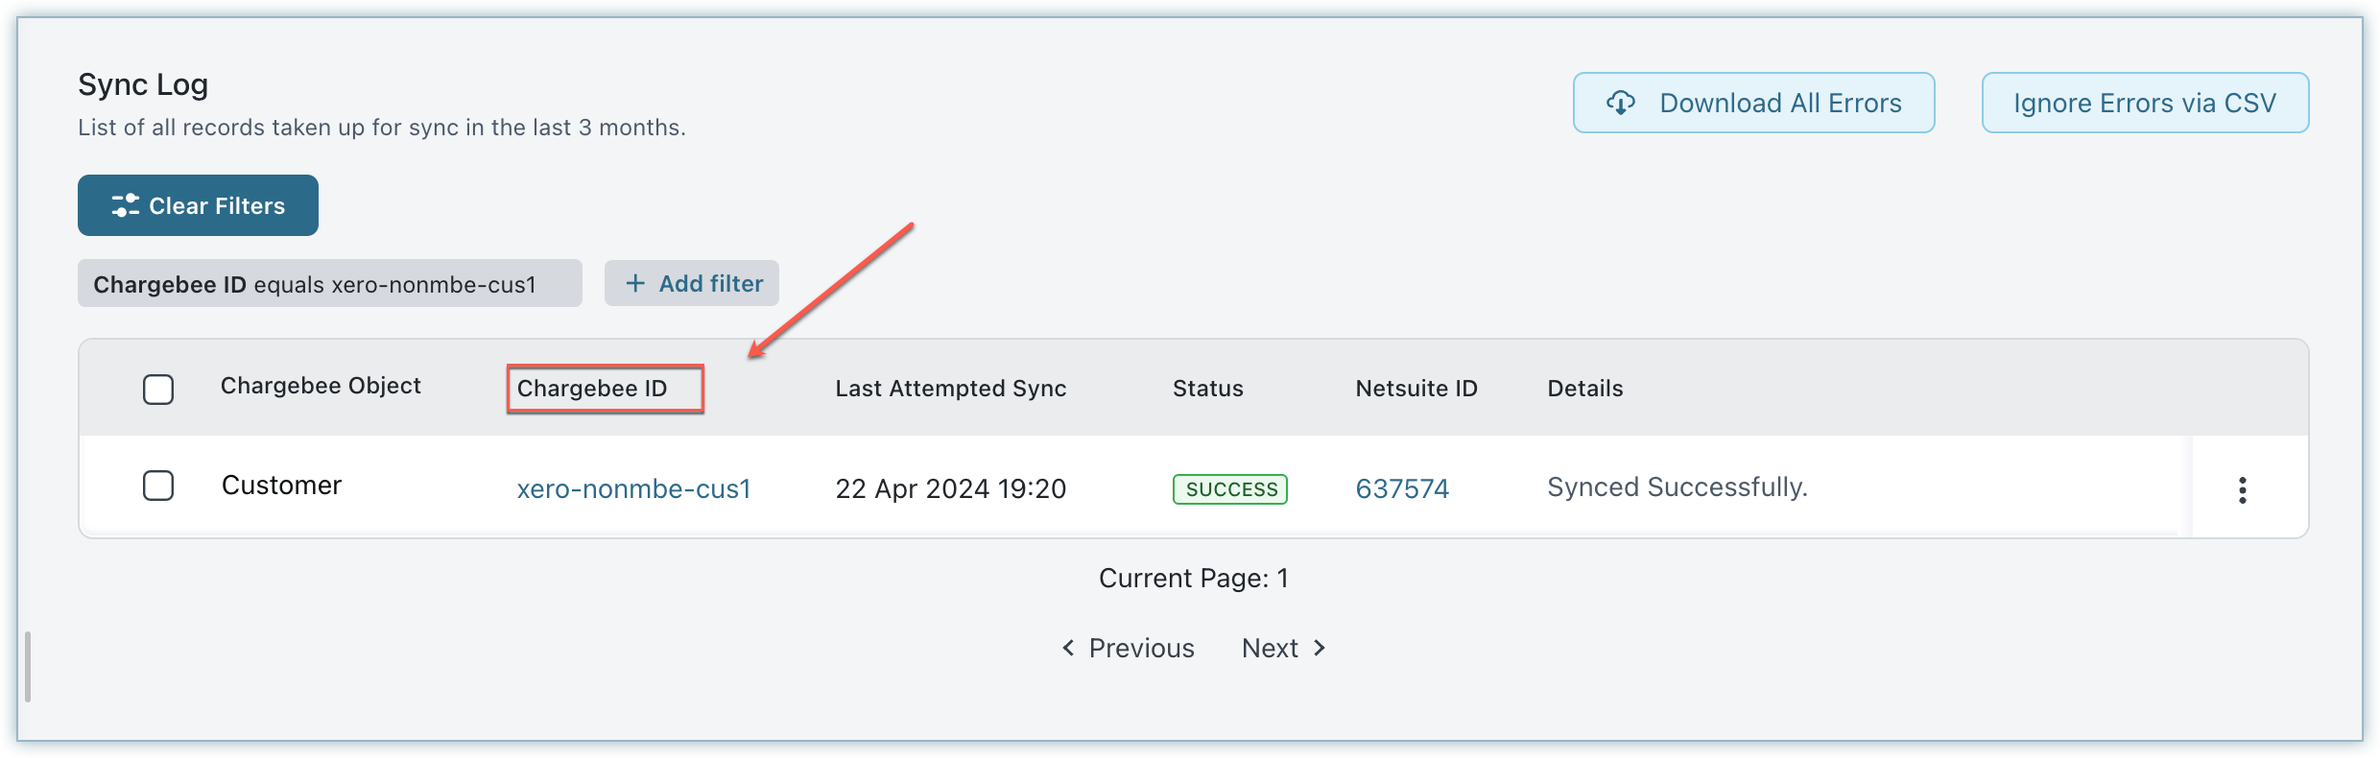This screenshot has width=2380, height=758.
Task: Open Netsuite ID 637574 link
Action: pos(1401,489)
